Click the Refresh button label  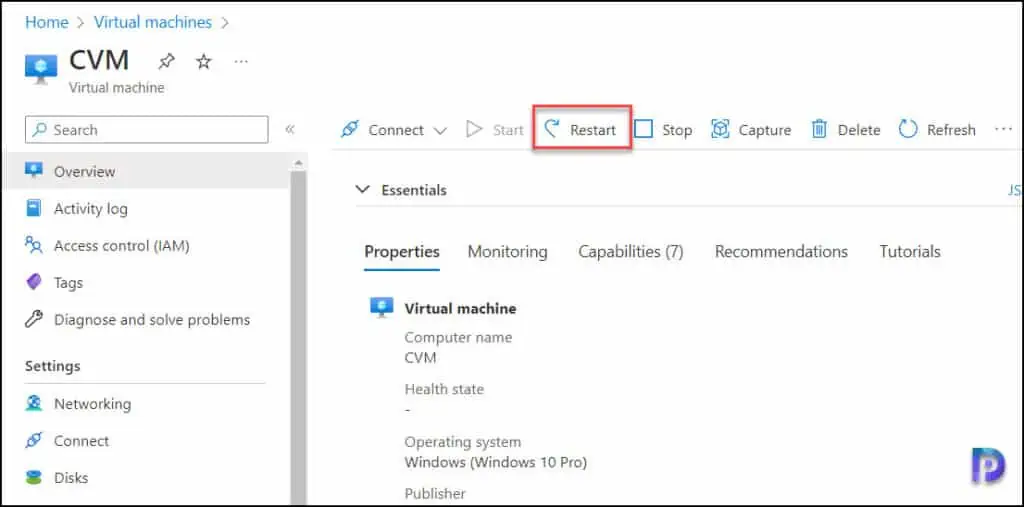click(951, 130)
